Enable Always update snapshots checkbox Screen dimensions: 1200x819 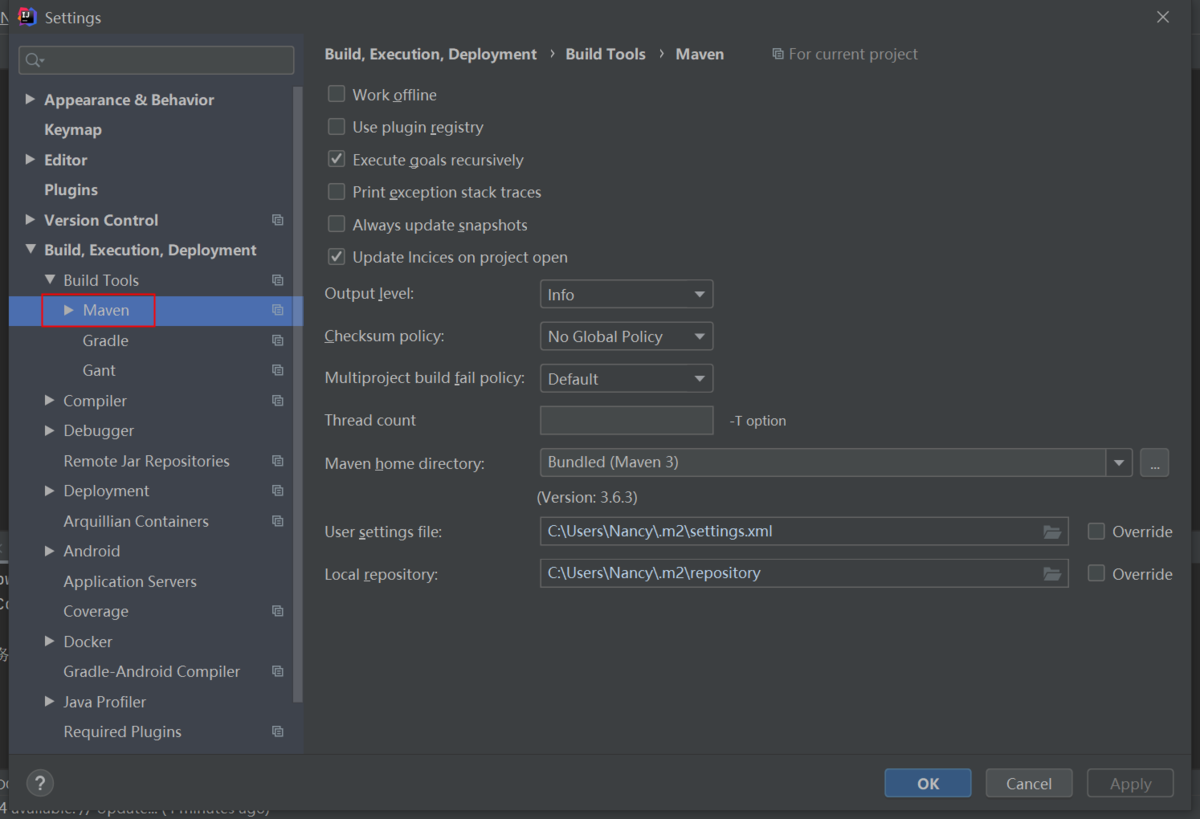[x=337, y=225]
